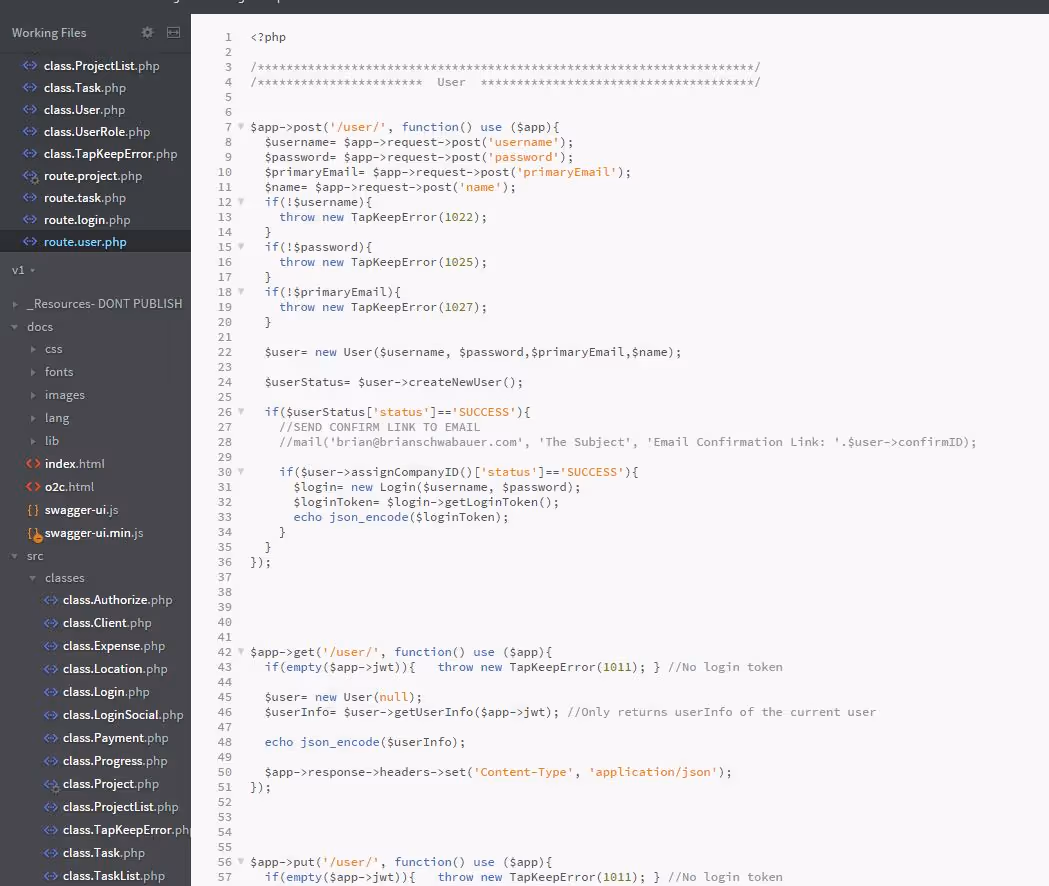Fold the code block at line 7
Viewport: 1049px width, 886px height.
(241, 126)
